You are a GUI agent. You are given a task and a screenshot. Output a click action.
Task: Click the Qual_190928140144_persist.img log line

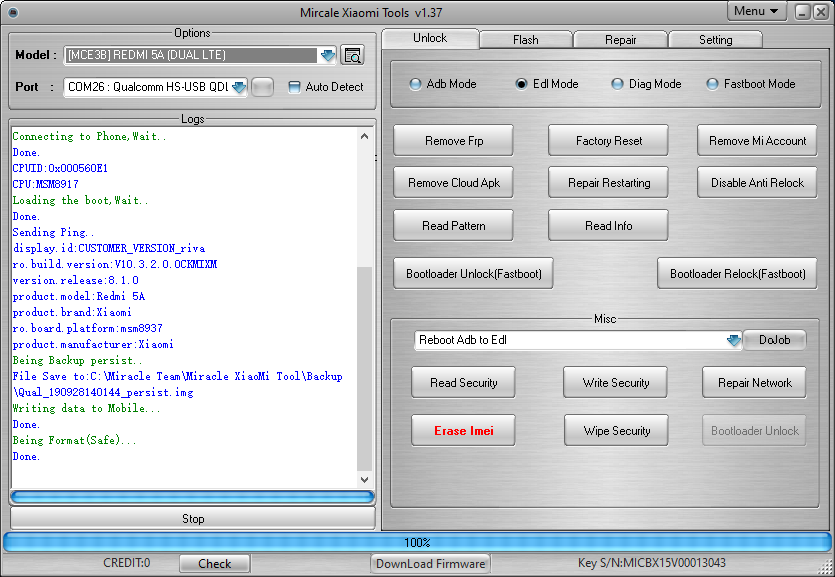click(x=103, y=392)
